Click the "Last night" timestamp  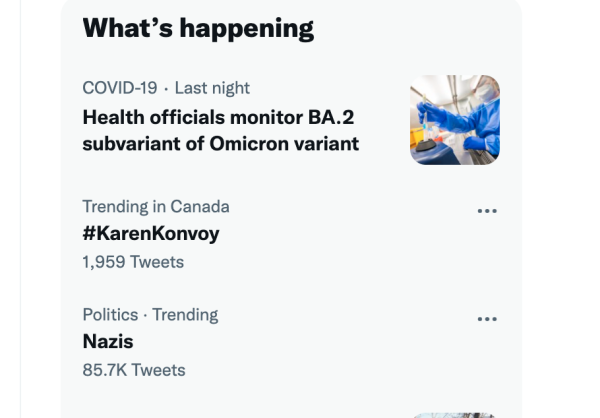pyautogui.click(x=212, y=88)
